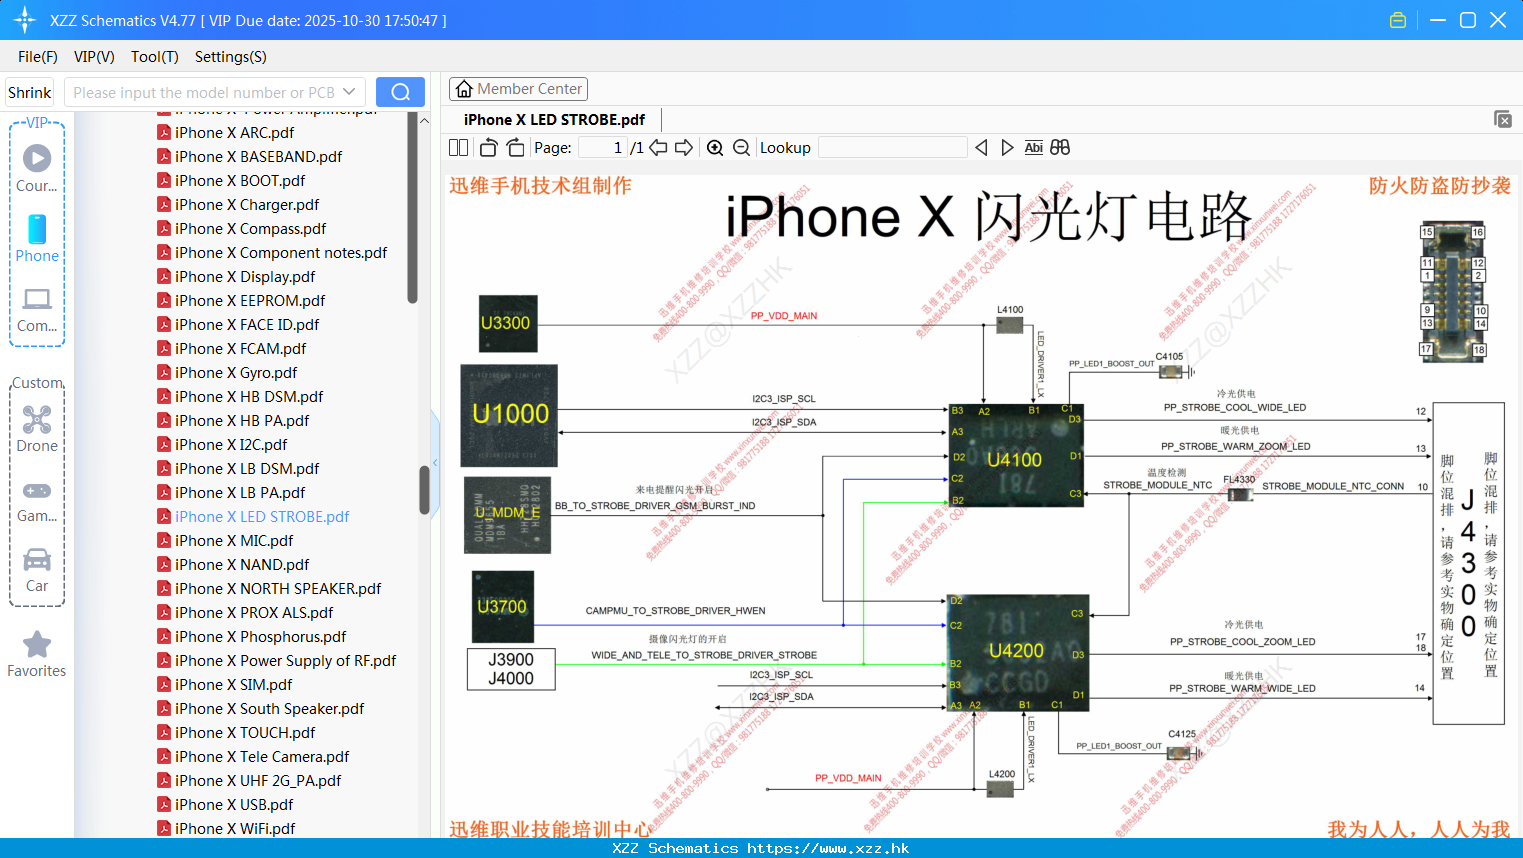Open iPhone X BASEBAND.pdf
Viewport: 1523px width, 858px height.
tap(258, 156)
